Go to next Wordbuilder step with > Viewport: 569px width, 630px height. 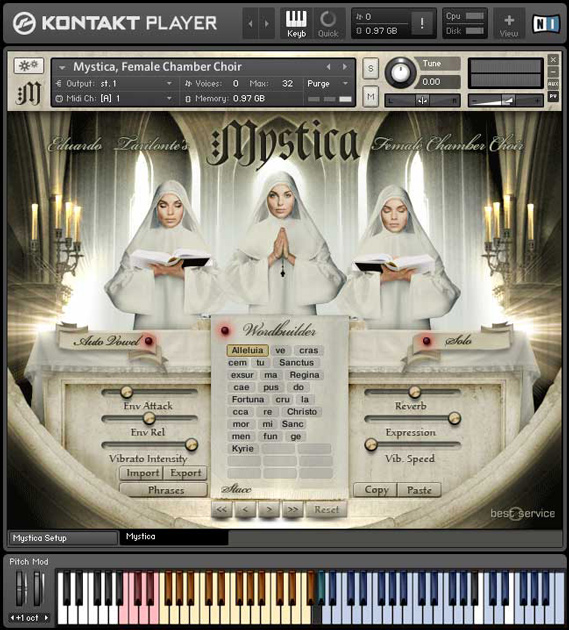point(269,509)
